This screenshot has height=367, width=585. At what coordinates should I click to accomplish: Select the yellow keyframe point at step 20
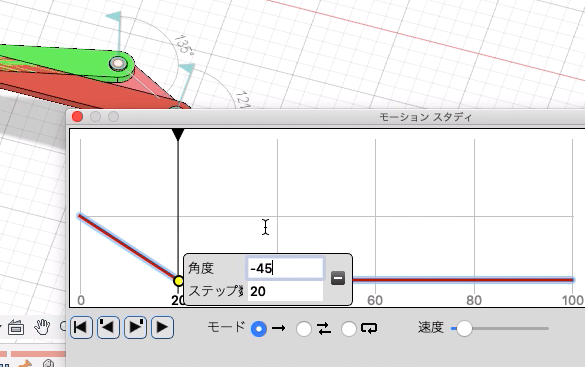point(179,281)
